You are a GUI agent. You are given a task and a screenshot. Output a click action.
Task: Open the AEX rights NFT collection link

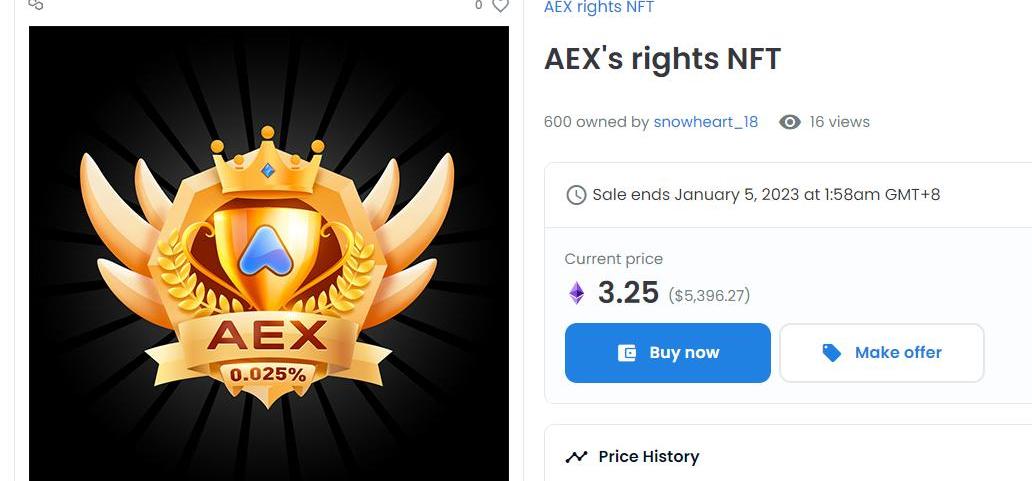coord(598,8)
